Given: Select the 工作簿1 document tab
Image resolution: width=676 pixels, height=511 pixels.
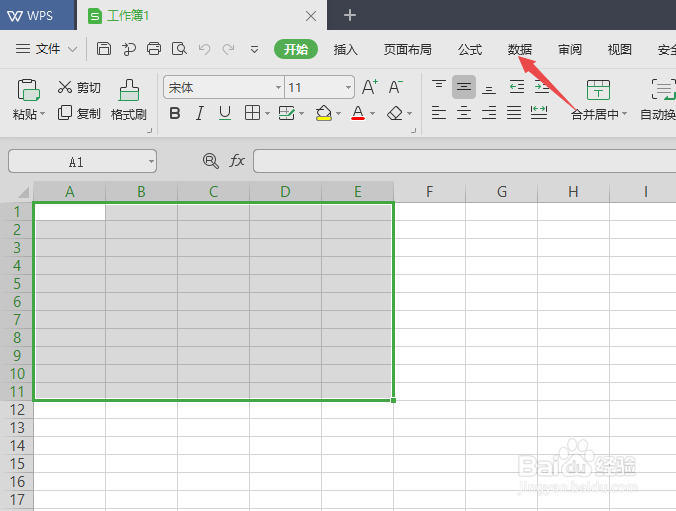Looking at the screenshot, I should 202,16.
